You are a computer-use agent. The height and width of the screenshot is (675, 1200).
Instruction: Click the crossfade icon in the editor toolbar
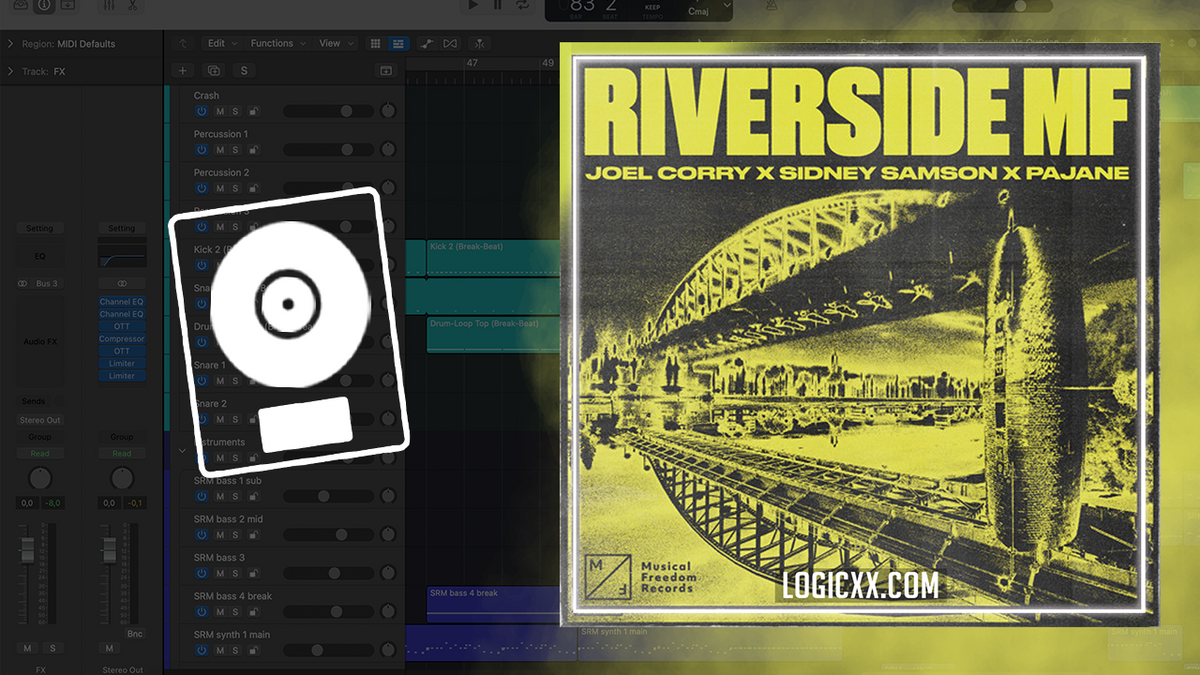452,44
